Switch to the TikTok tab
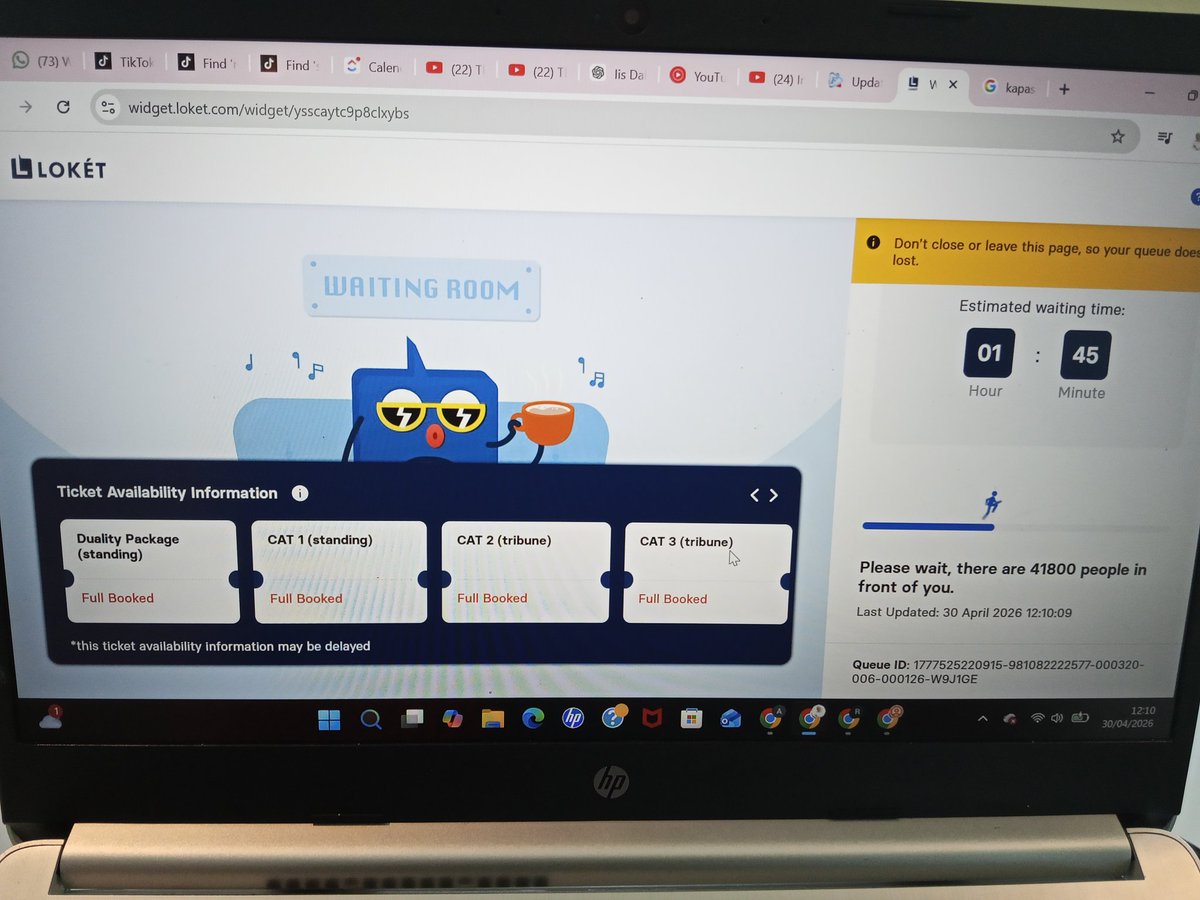 [123, 62]
